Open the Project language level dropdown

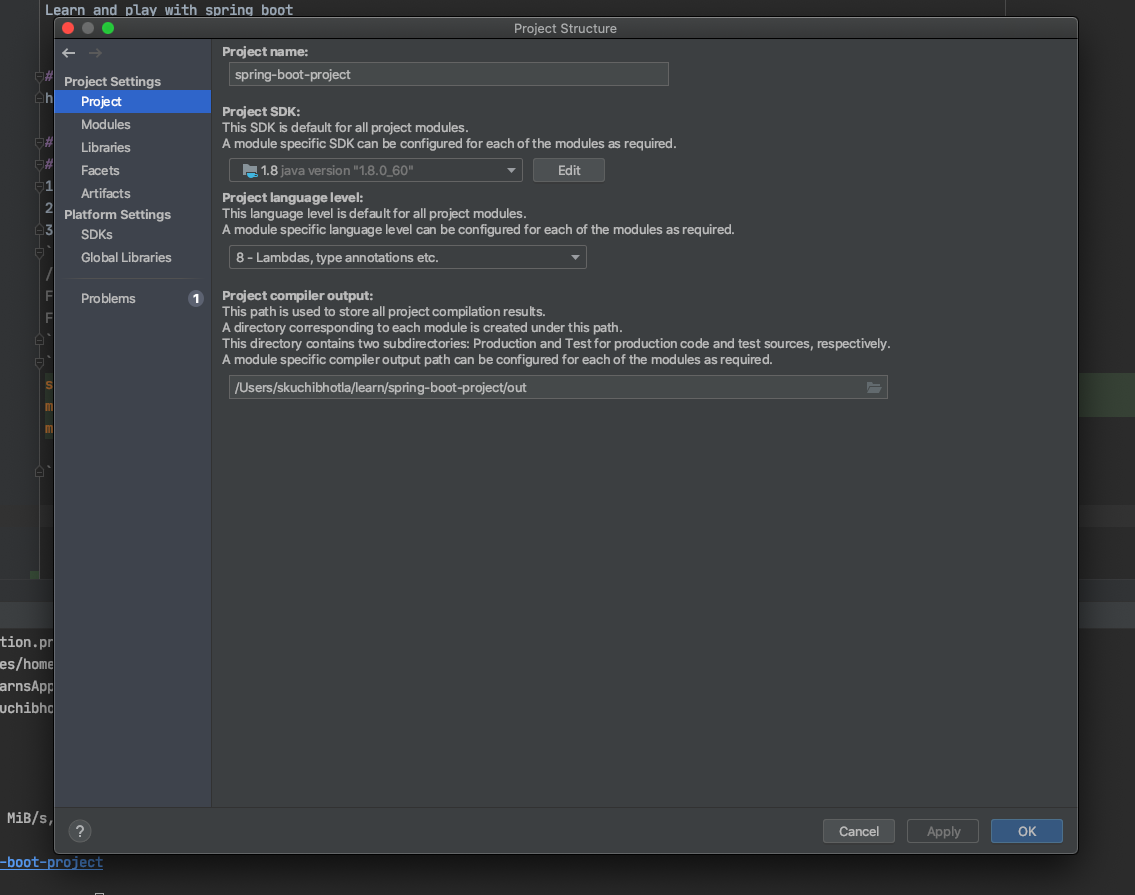click(575, 257)
